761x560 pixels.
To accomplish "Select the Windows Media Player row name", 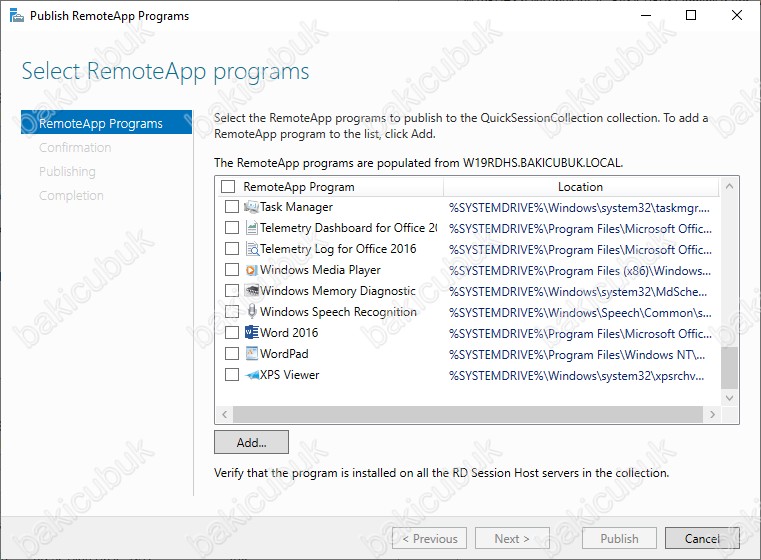I will (320, 270).
